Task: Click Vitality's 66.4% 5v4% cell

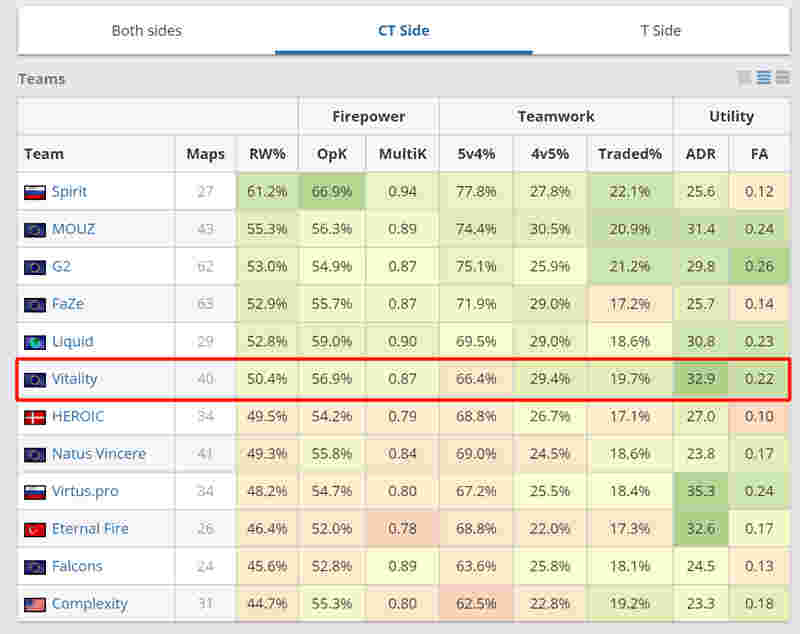Action: click(476, 379)
